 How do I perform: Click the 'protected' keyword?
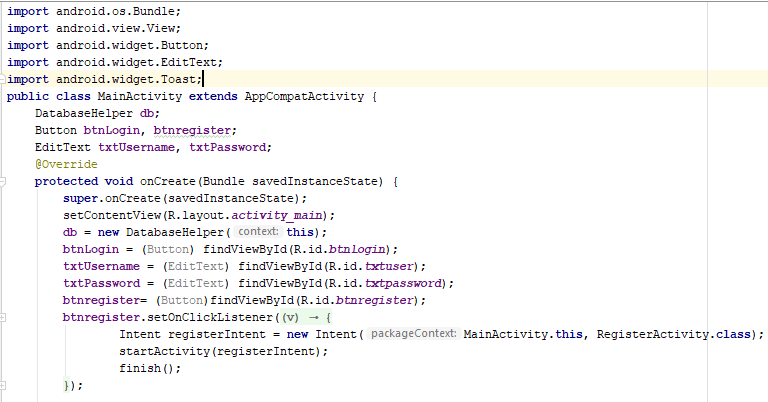(x=66, y=182)
